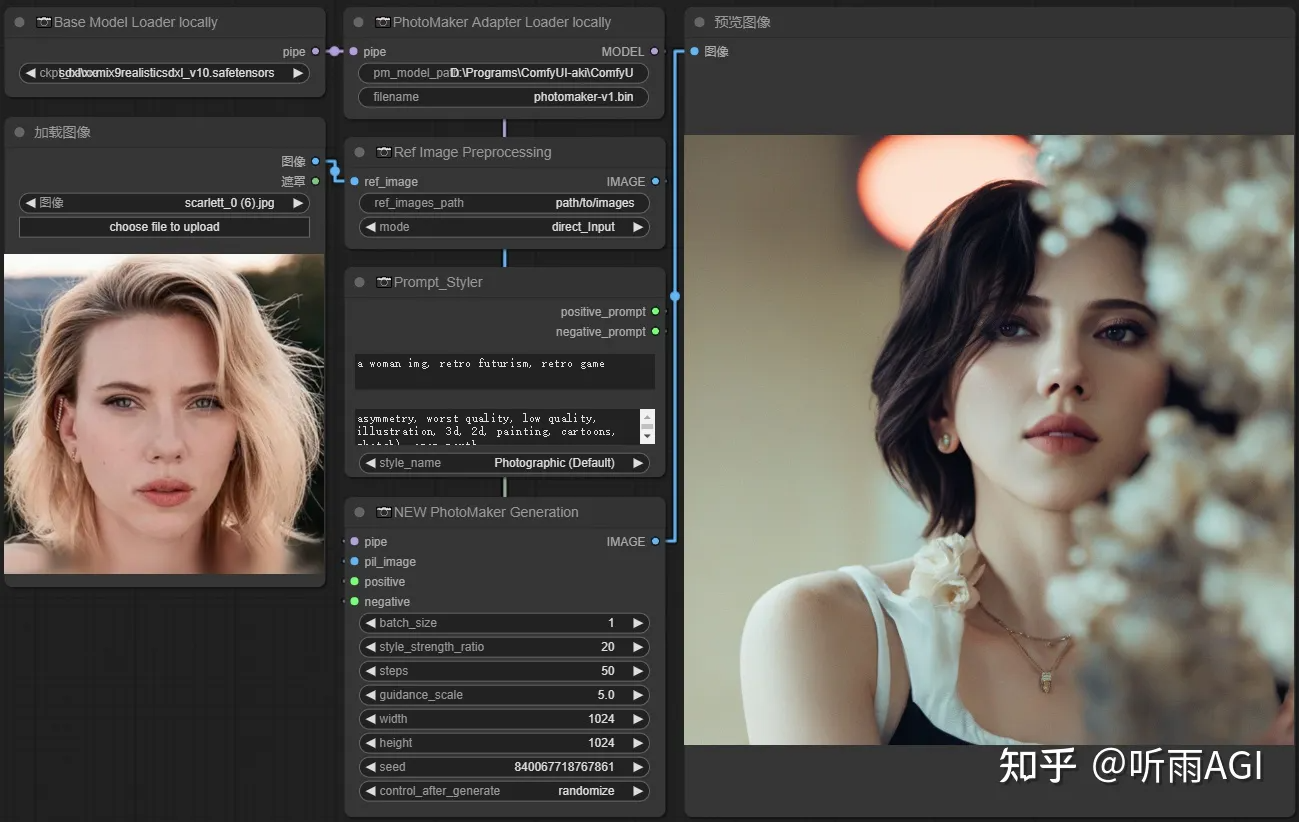Click the style_name right arrow

pyautogui.click(x=638, y=463)
